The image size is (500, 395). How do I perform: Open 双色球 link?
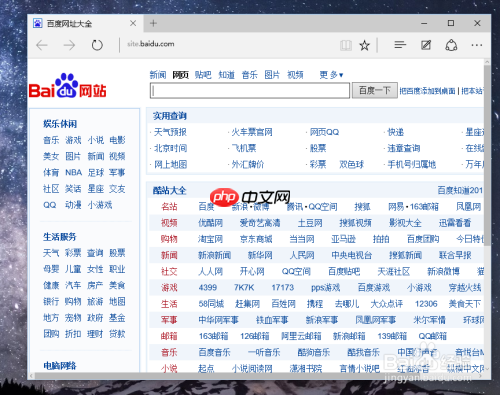(x=352, y=164)
